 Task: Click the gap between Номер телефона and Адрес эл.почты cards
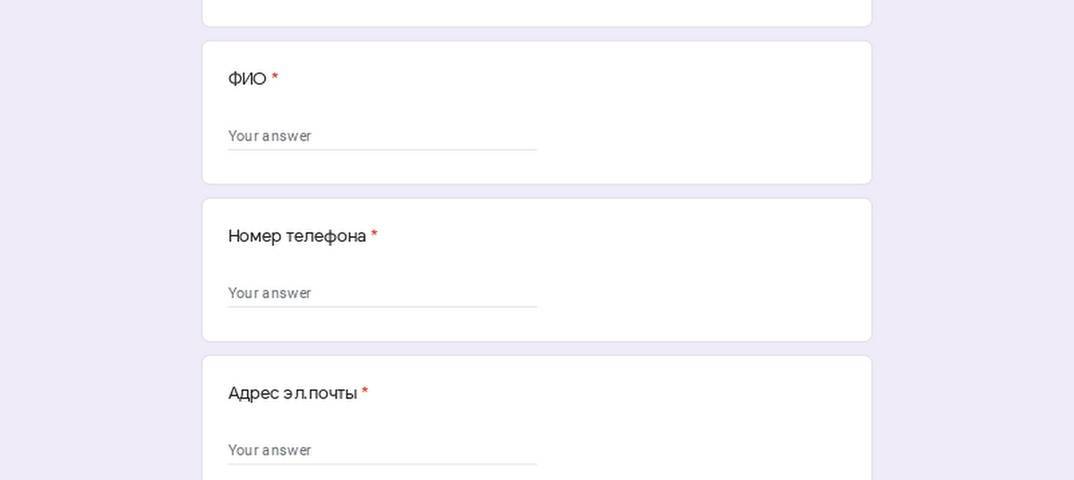coord(537,349)
